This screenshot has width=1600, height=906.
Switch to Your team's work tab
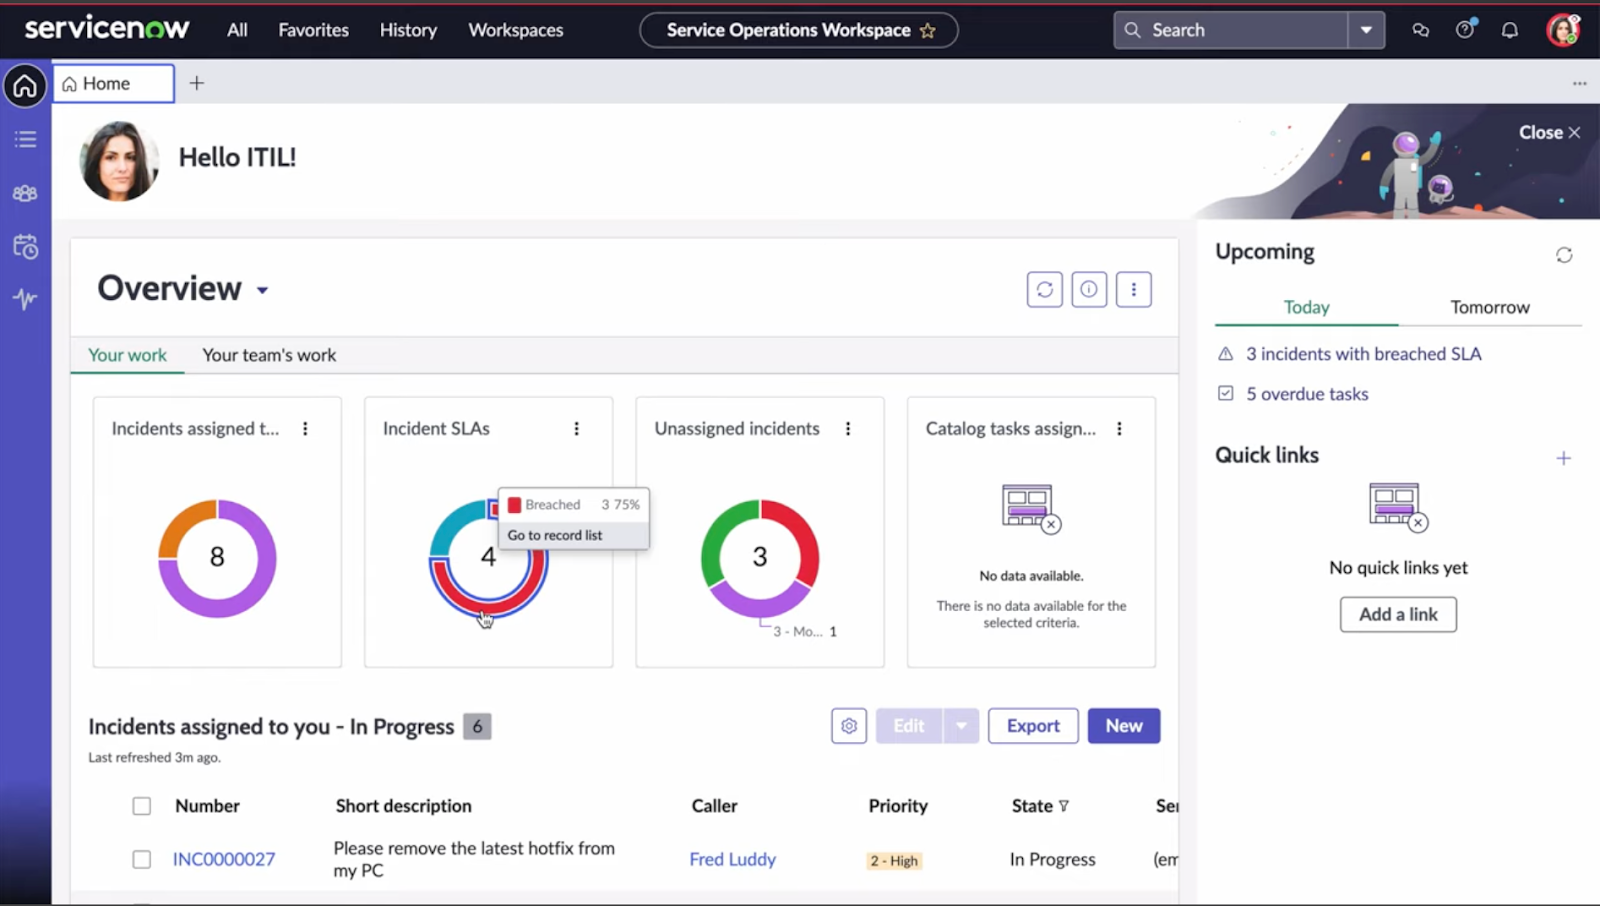[x=269, y=355]
